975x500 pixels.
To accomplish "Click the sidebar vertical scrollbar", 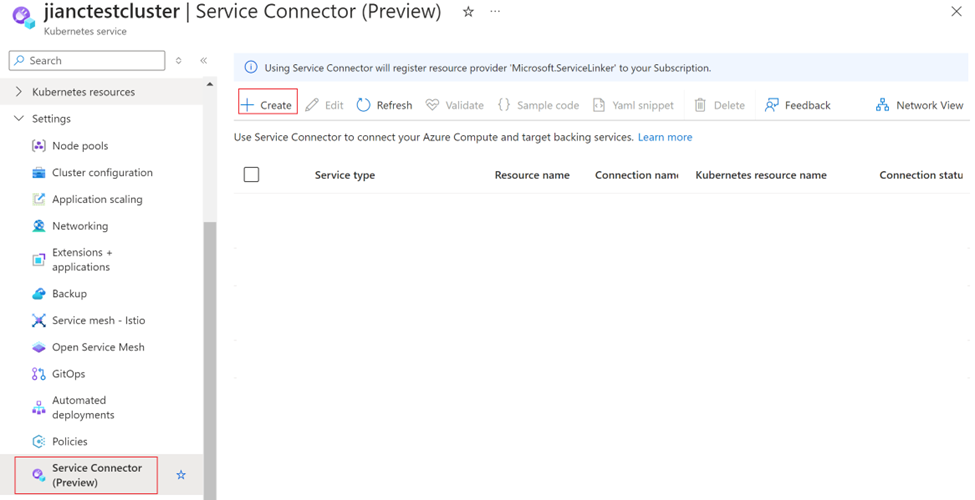I will 209,350.
